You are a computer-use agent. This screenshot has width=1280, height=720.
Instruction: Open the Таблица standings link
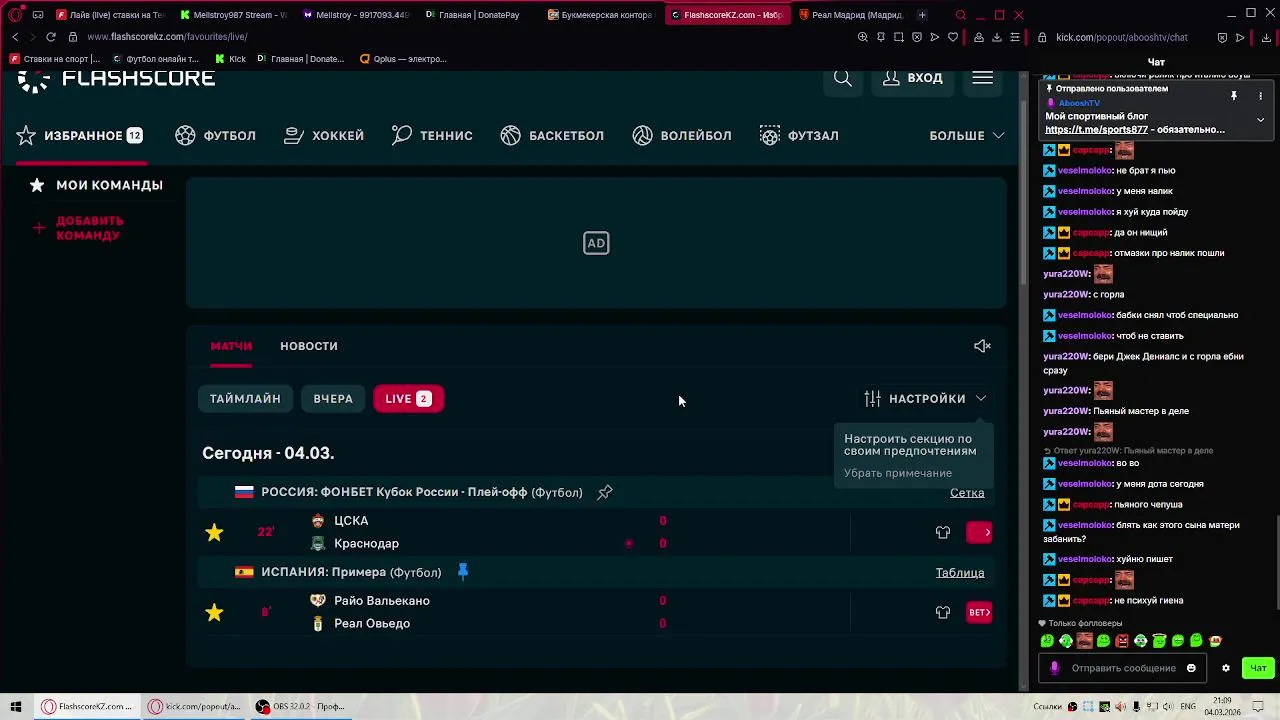click(x=960, y=573)
